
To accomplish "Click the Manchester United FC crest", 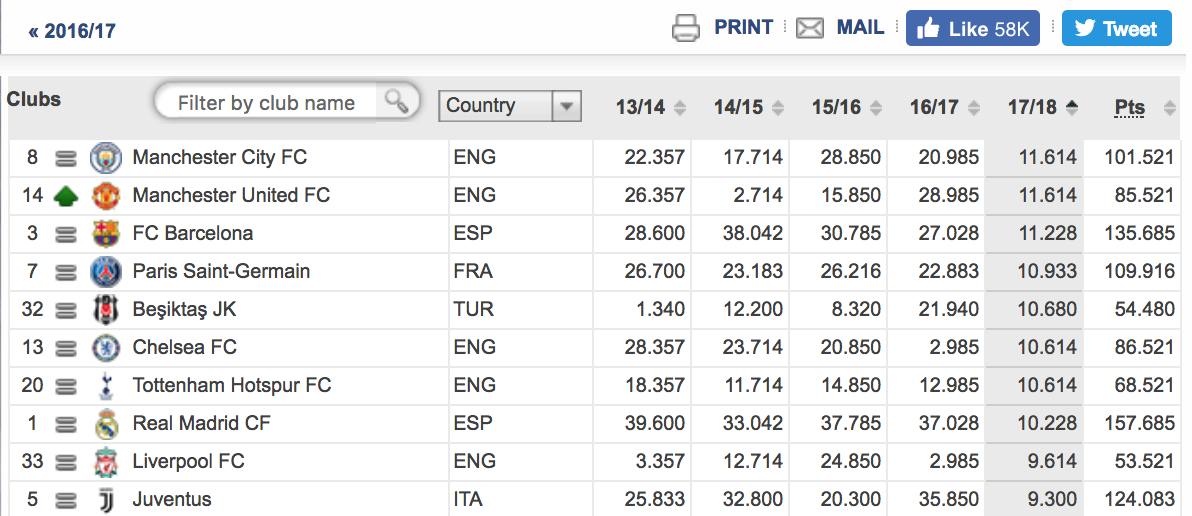I will tap(106, 196).
